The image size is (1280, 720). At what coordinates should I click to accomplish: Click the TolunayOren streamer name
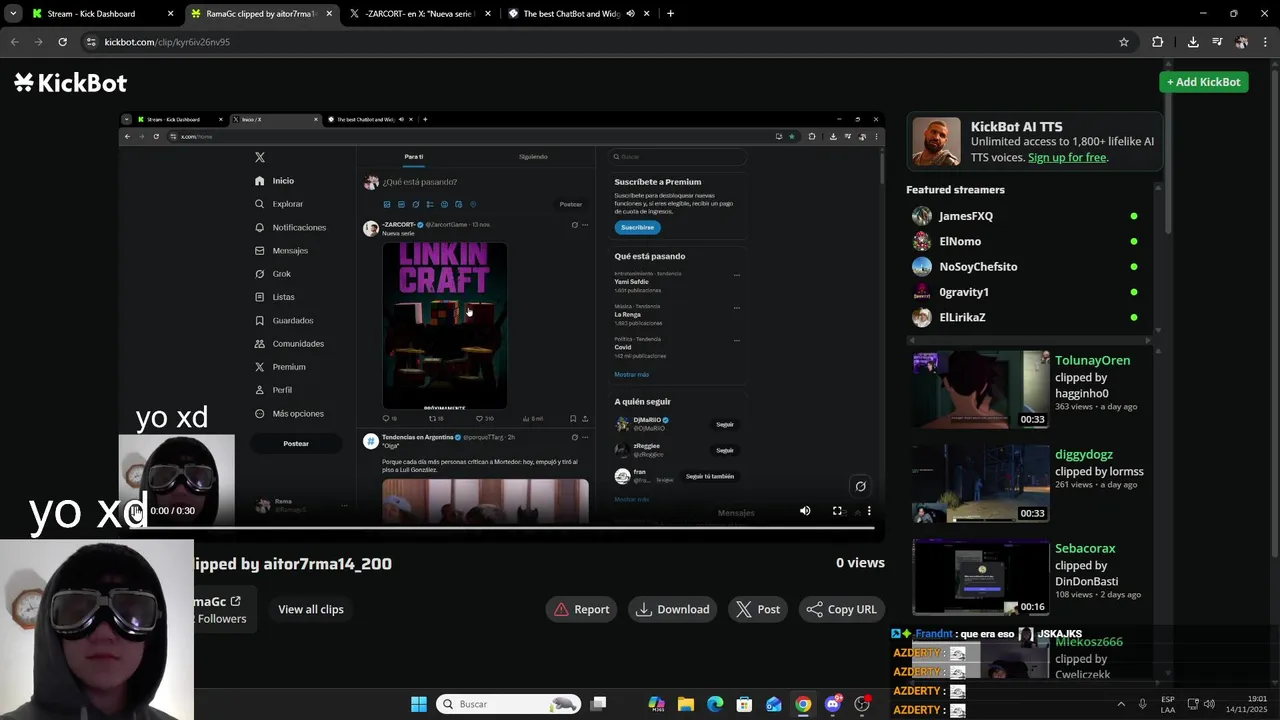pos(1092,360)
